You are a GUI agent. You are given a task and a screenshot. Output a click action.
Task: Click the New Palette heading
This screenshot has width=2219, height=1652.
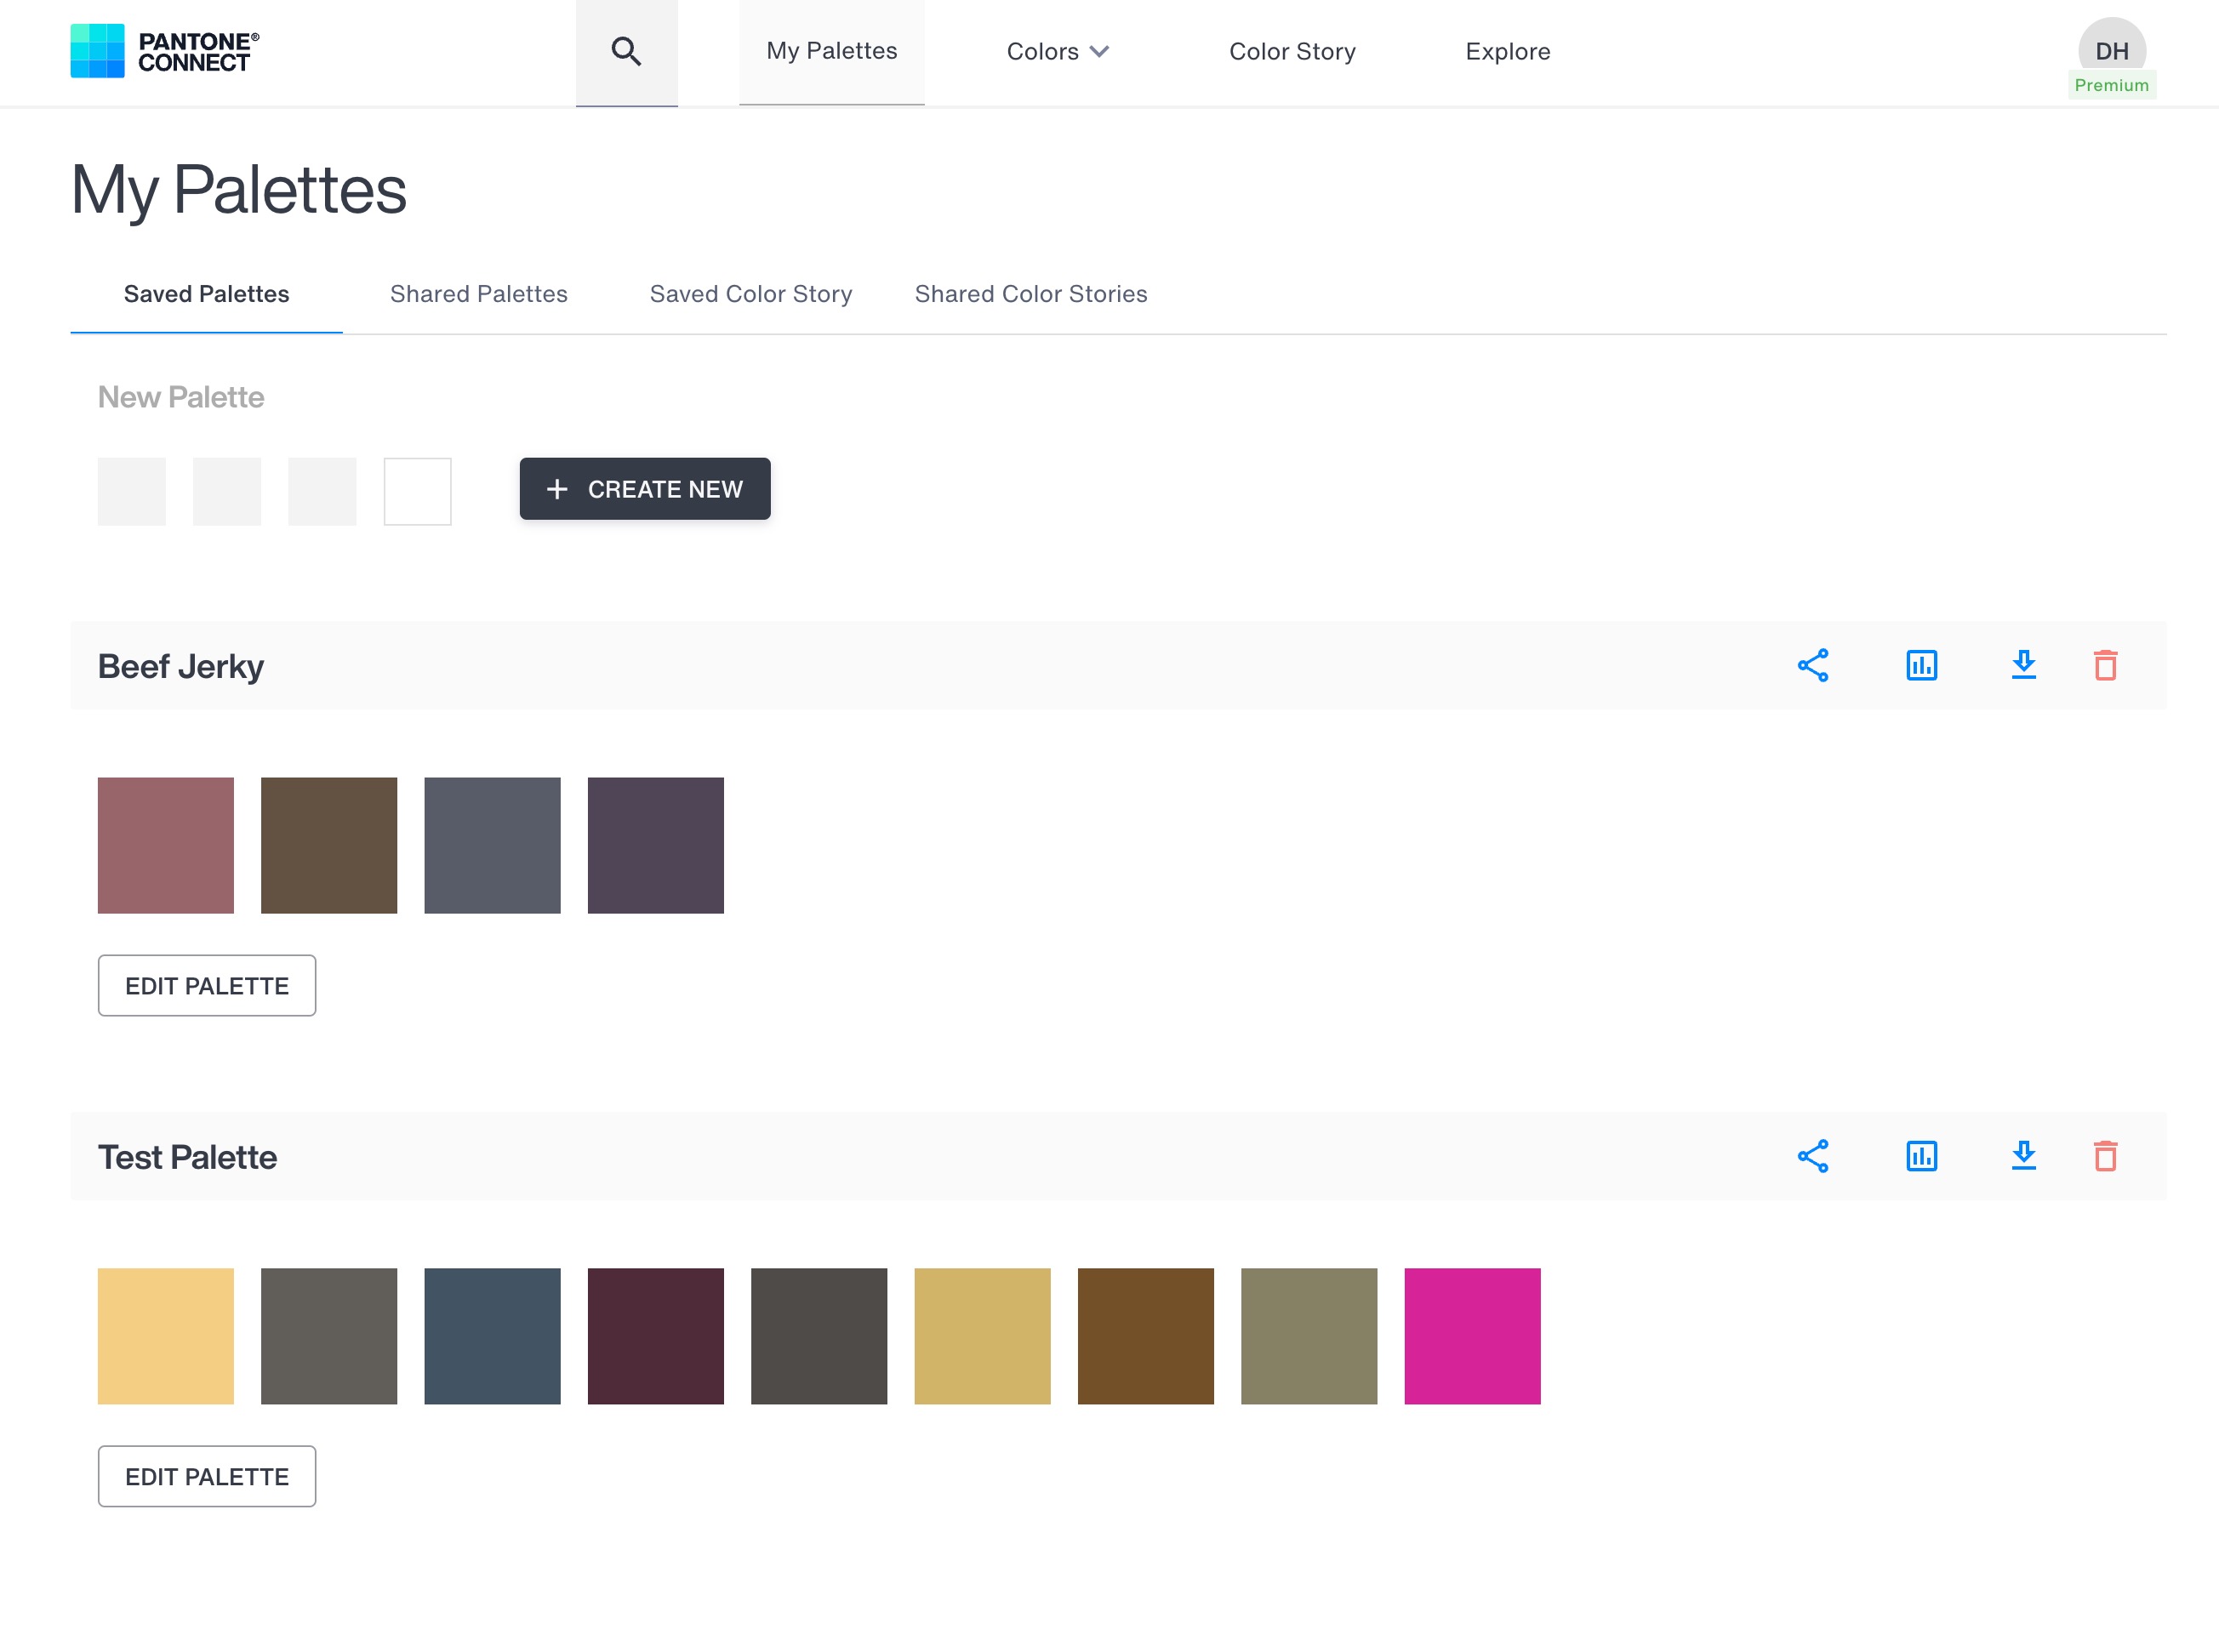pyautogui.click(x=181, y=398)
